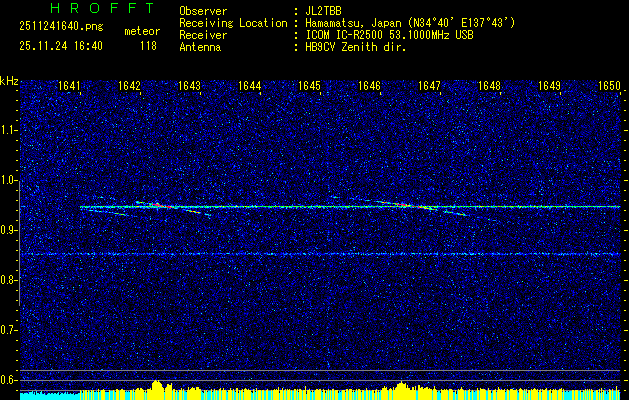Click the kHz axis unit label
Viewport: 629px width, 400px height.
coord(9,80)
